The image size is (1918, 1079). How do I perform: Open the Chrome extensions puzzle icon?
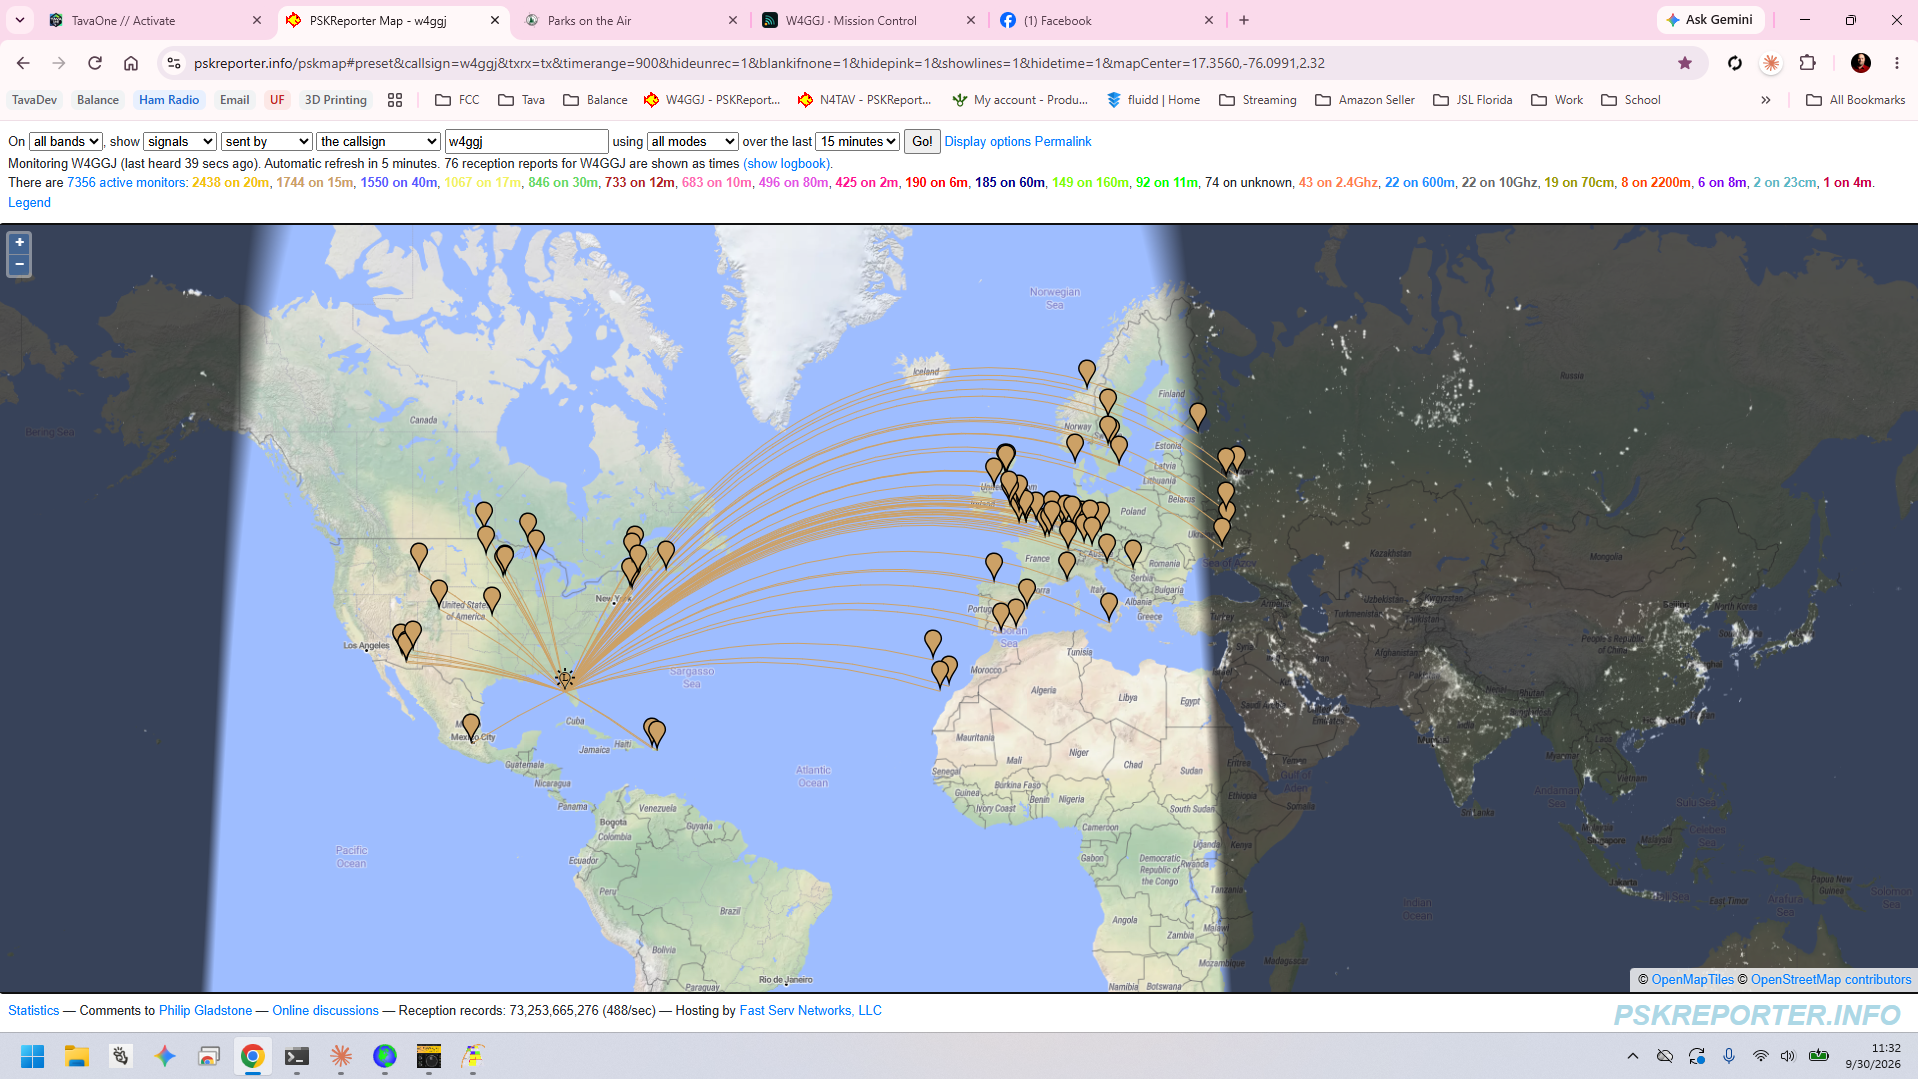(1807, 63)
